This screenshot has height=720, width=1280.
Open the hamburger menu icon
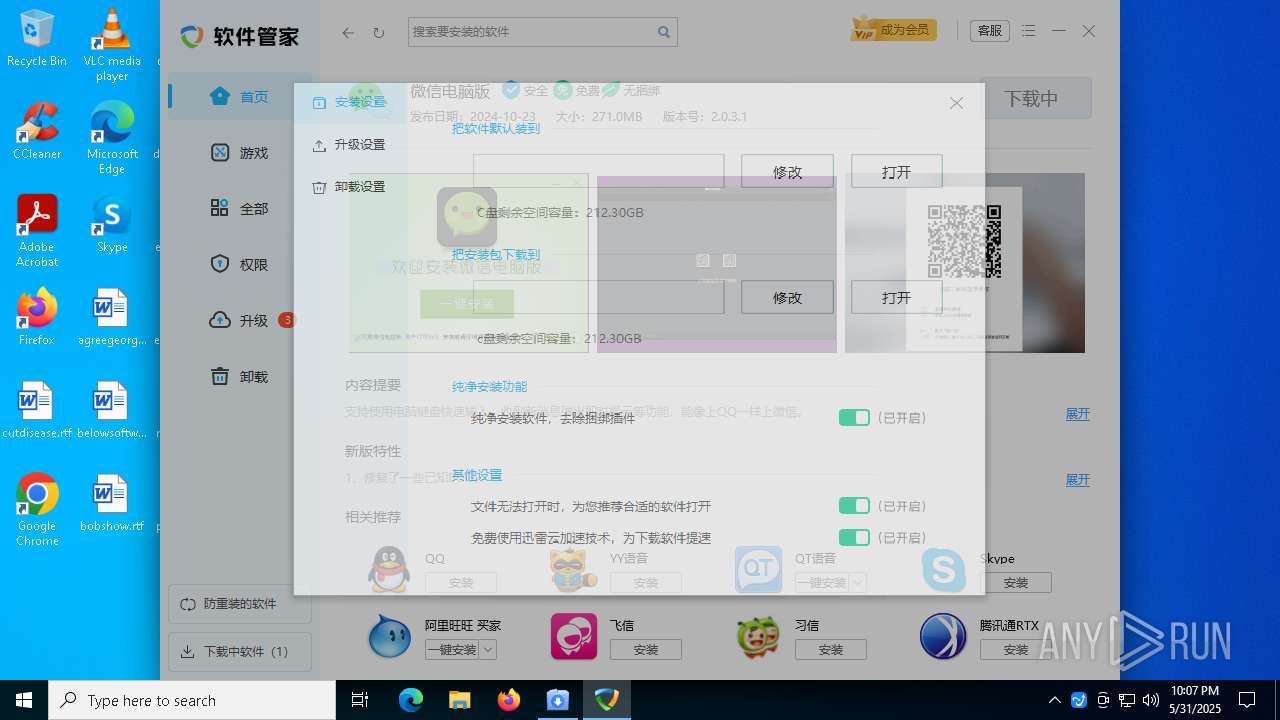pyautogui.click(x=1029, y=31)
